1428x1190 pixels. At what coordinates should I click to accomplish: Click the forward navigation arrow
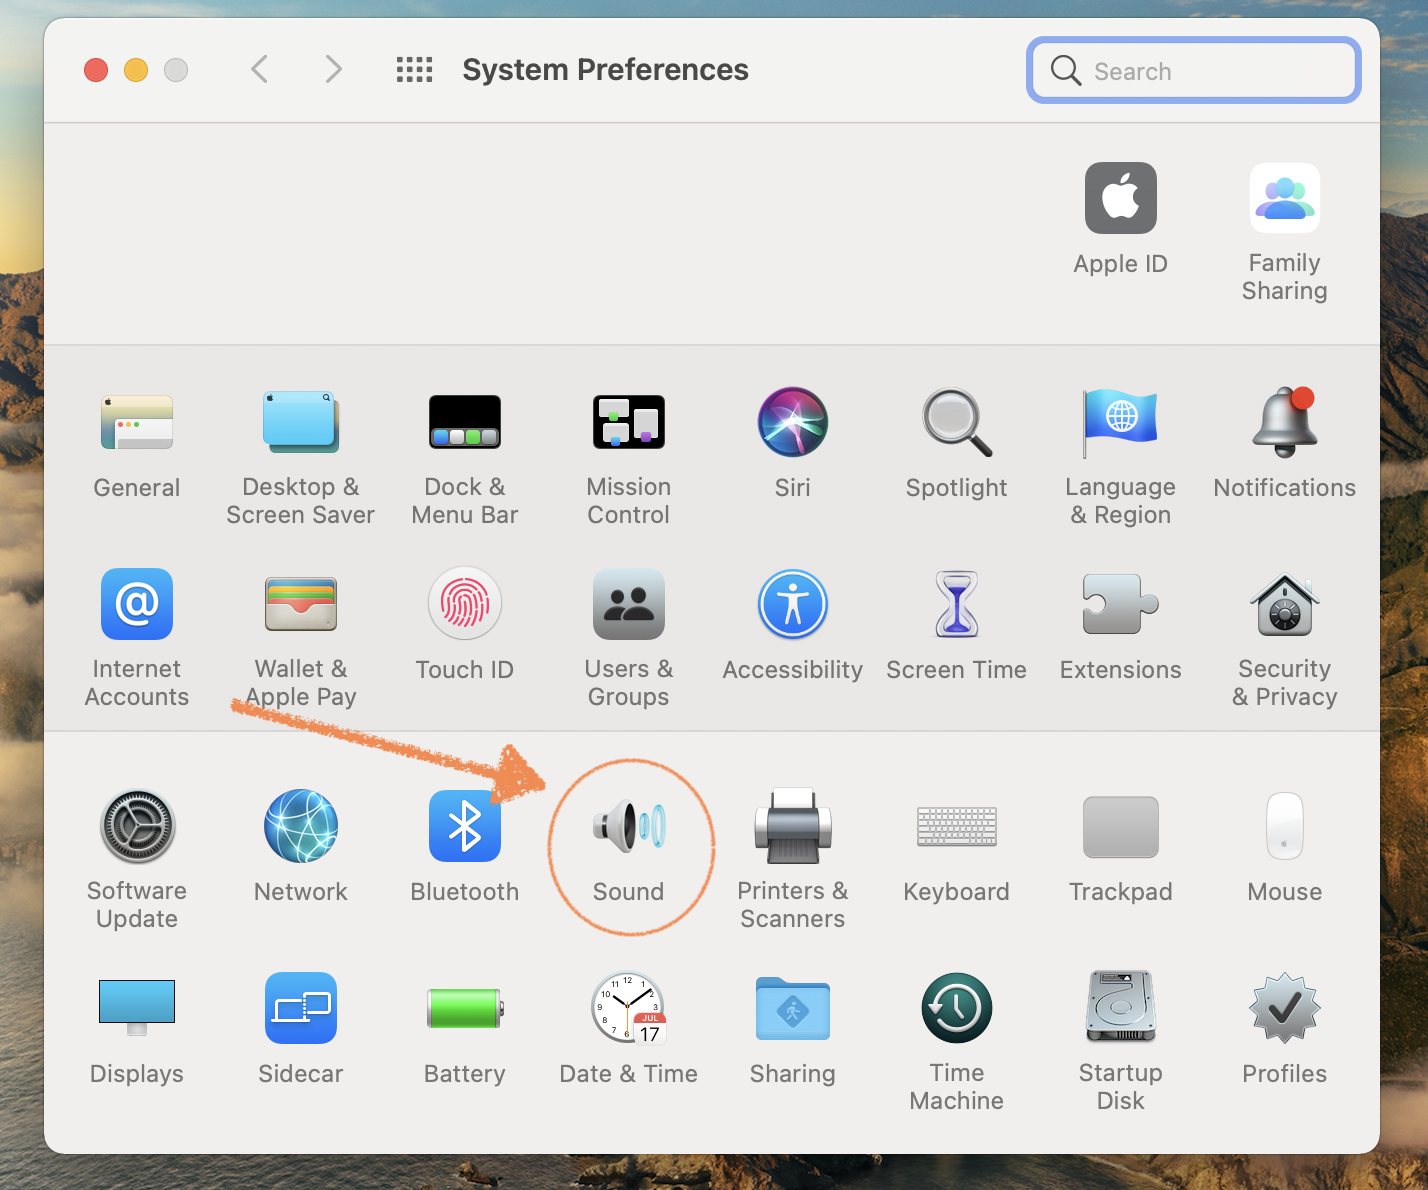coord(334,70)
